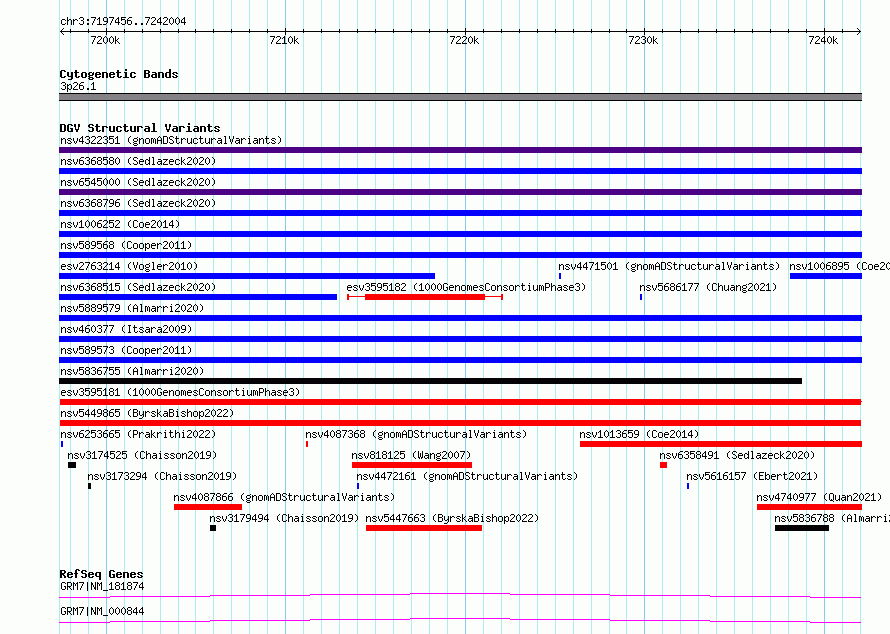890x634 pixels.
Task: Click the 7220k ruler tick label
Action: [464, 40]
